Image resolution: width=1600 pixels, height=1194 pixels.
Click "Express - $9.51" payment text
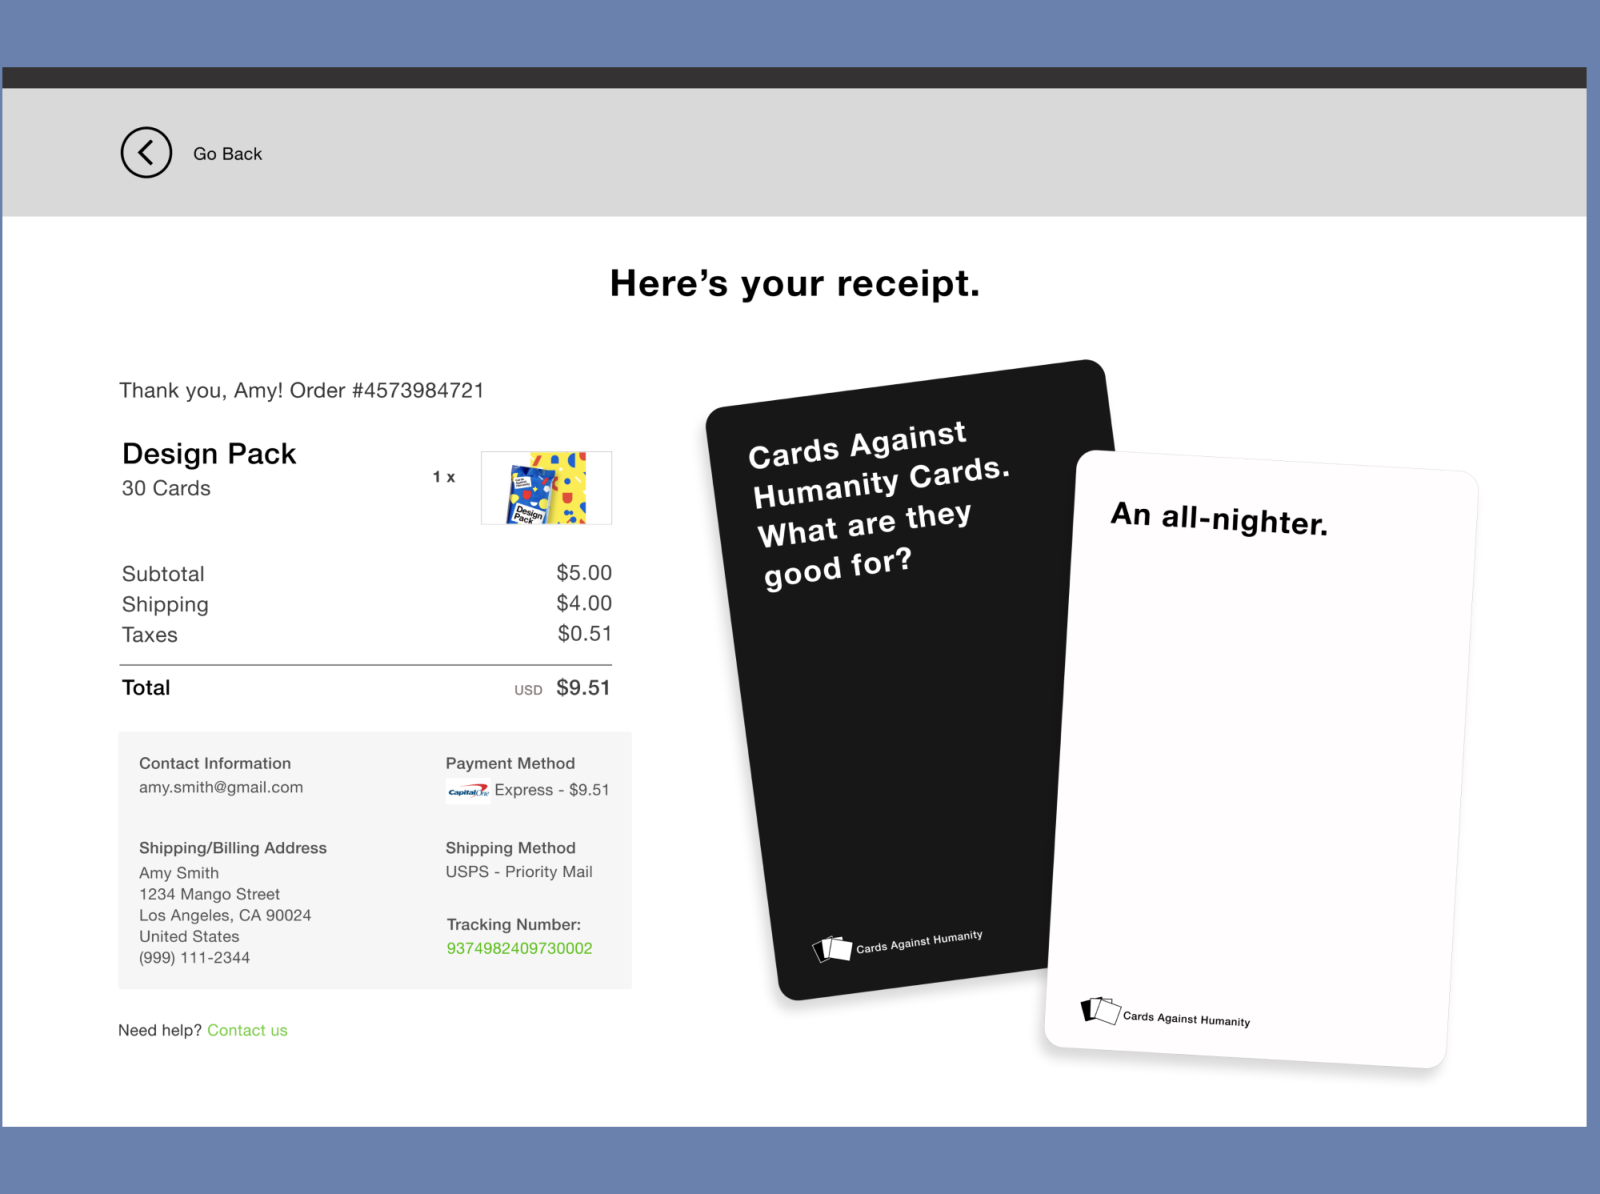(551, 790)
